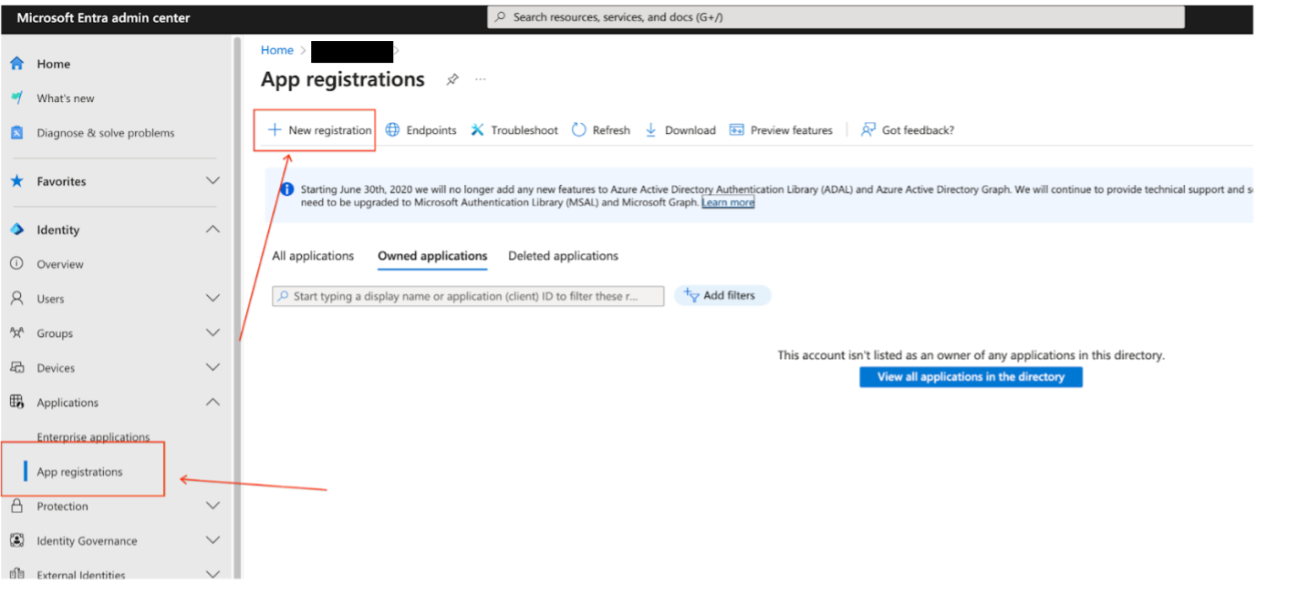Expand the Users section in sidebar
Viewport: 1312px width, 606px height.
coord(211,298)
